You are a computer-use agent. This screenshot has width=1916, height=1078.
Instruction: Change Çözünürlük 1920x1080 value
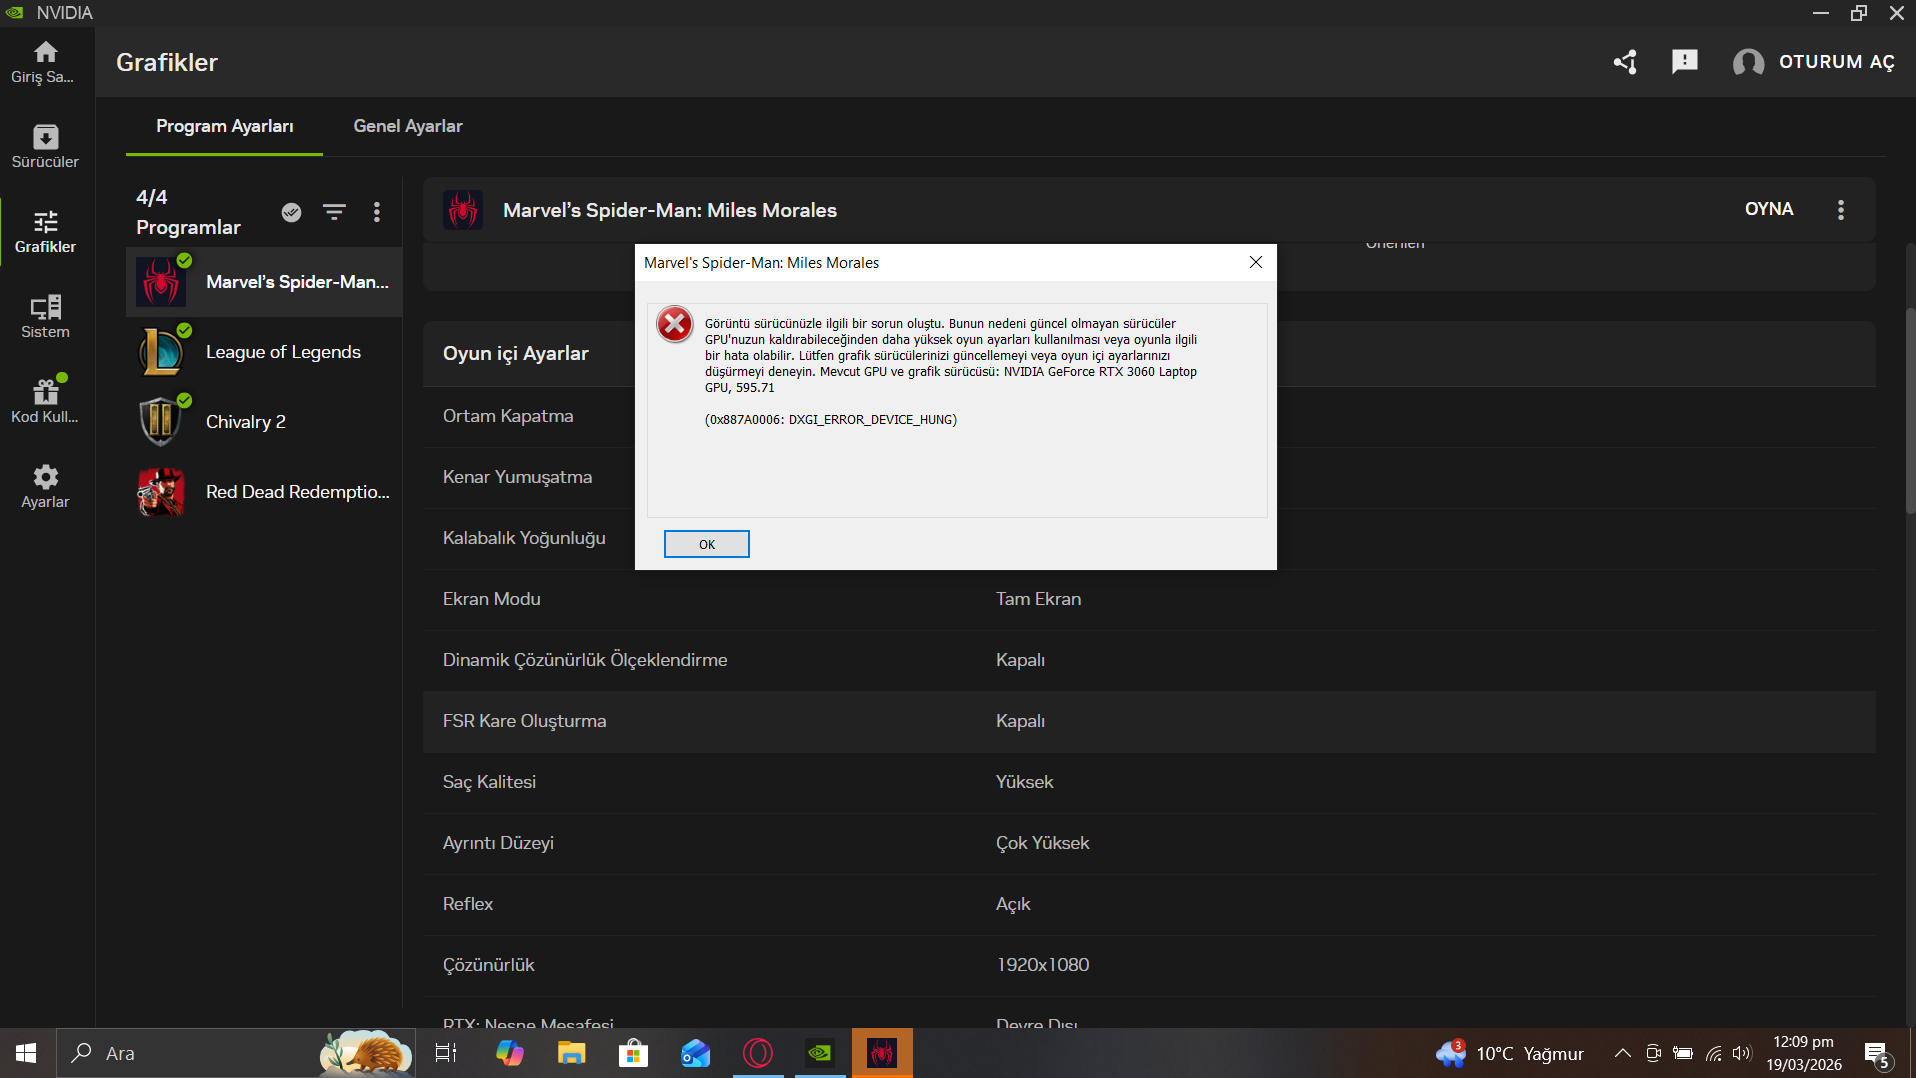pyautogui.click(x=1043, y=965)
